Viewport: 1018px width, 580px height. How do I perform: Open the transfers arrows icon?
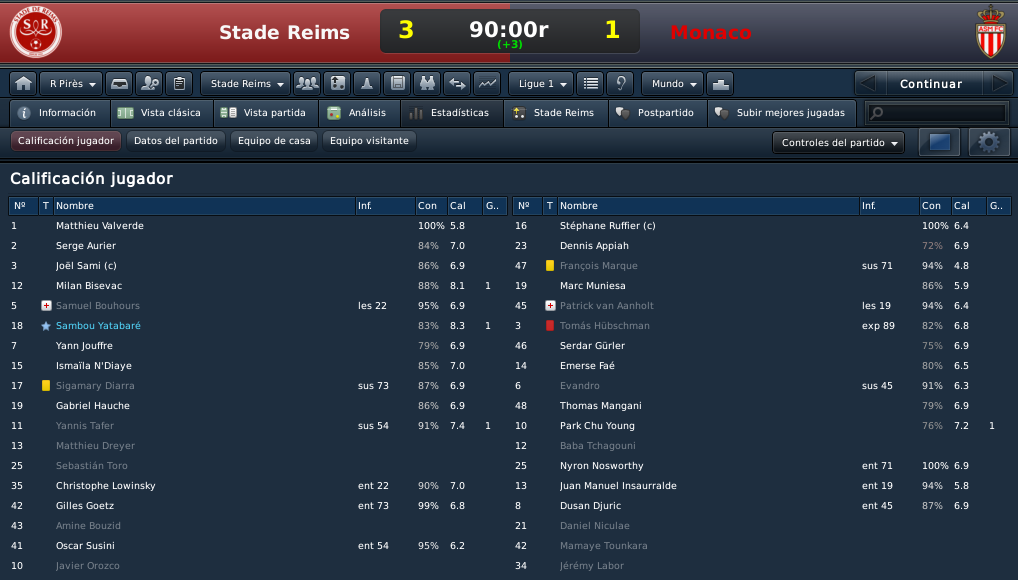click(x=457, y=84)
